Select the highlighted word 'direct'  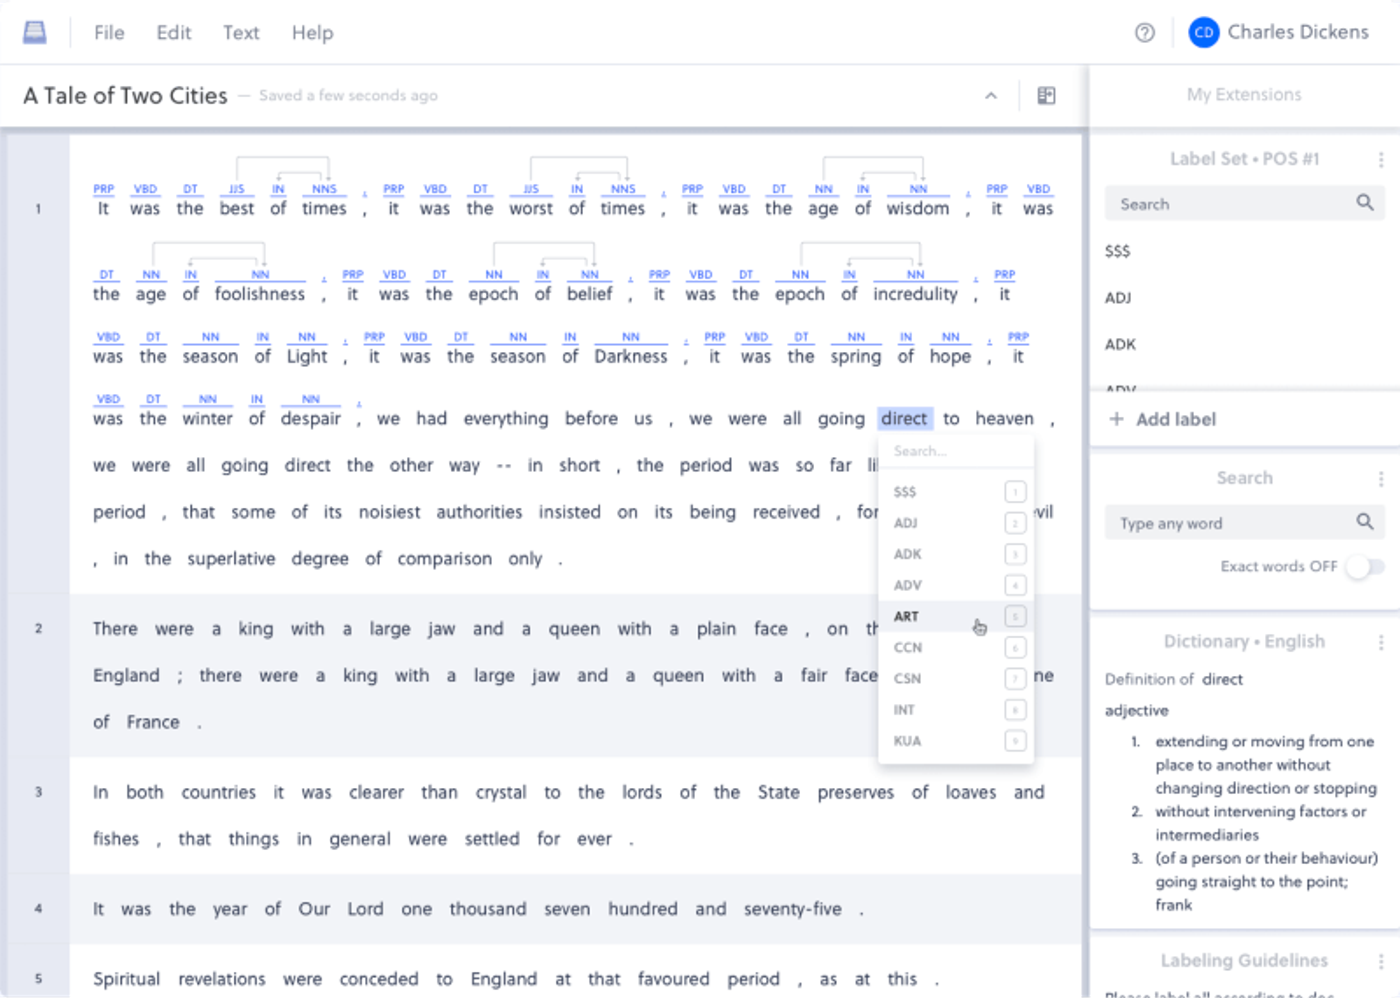click(x=904, y=419)
